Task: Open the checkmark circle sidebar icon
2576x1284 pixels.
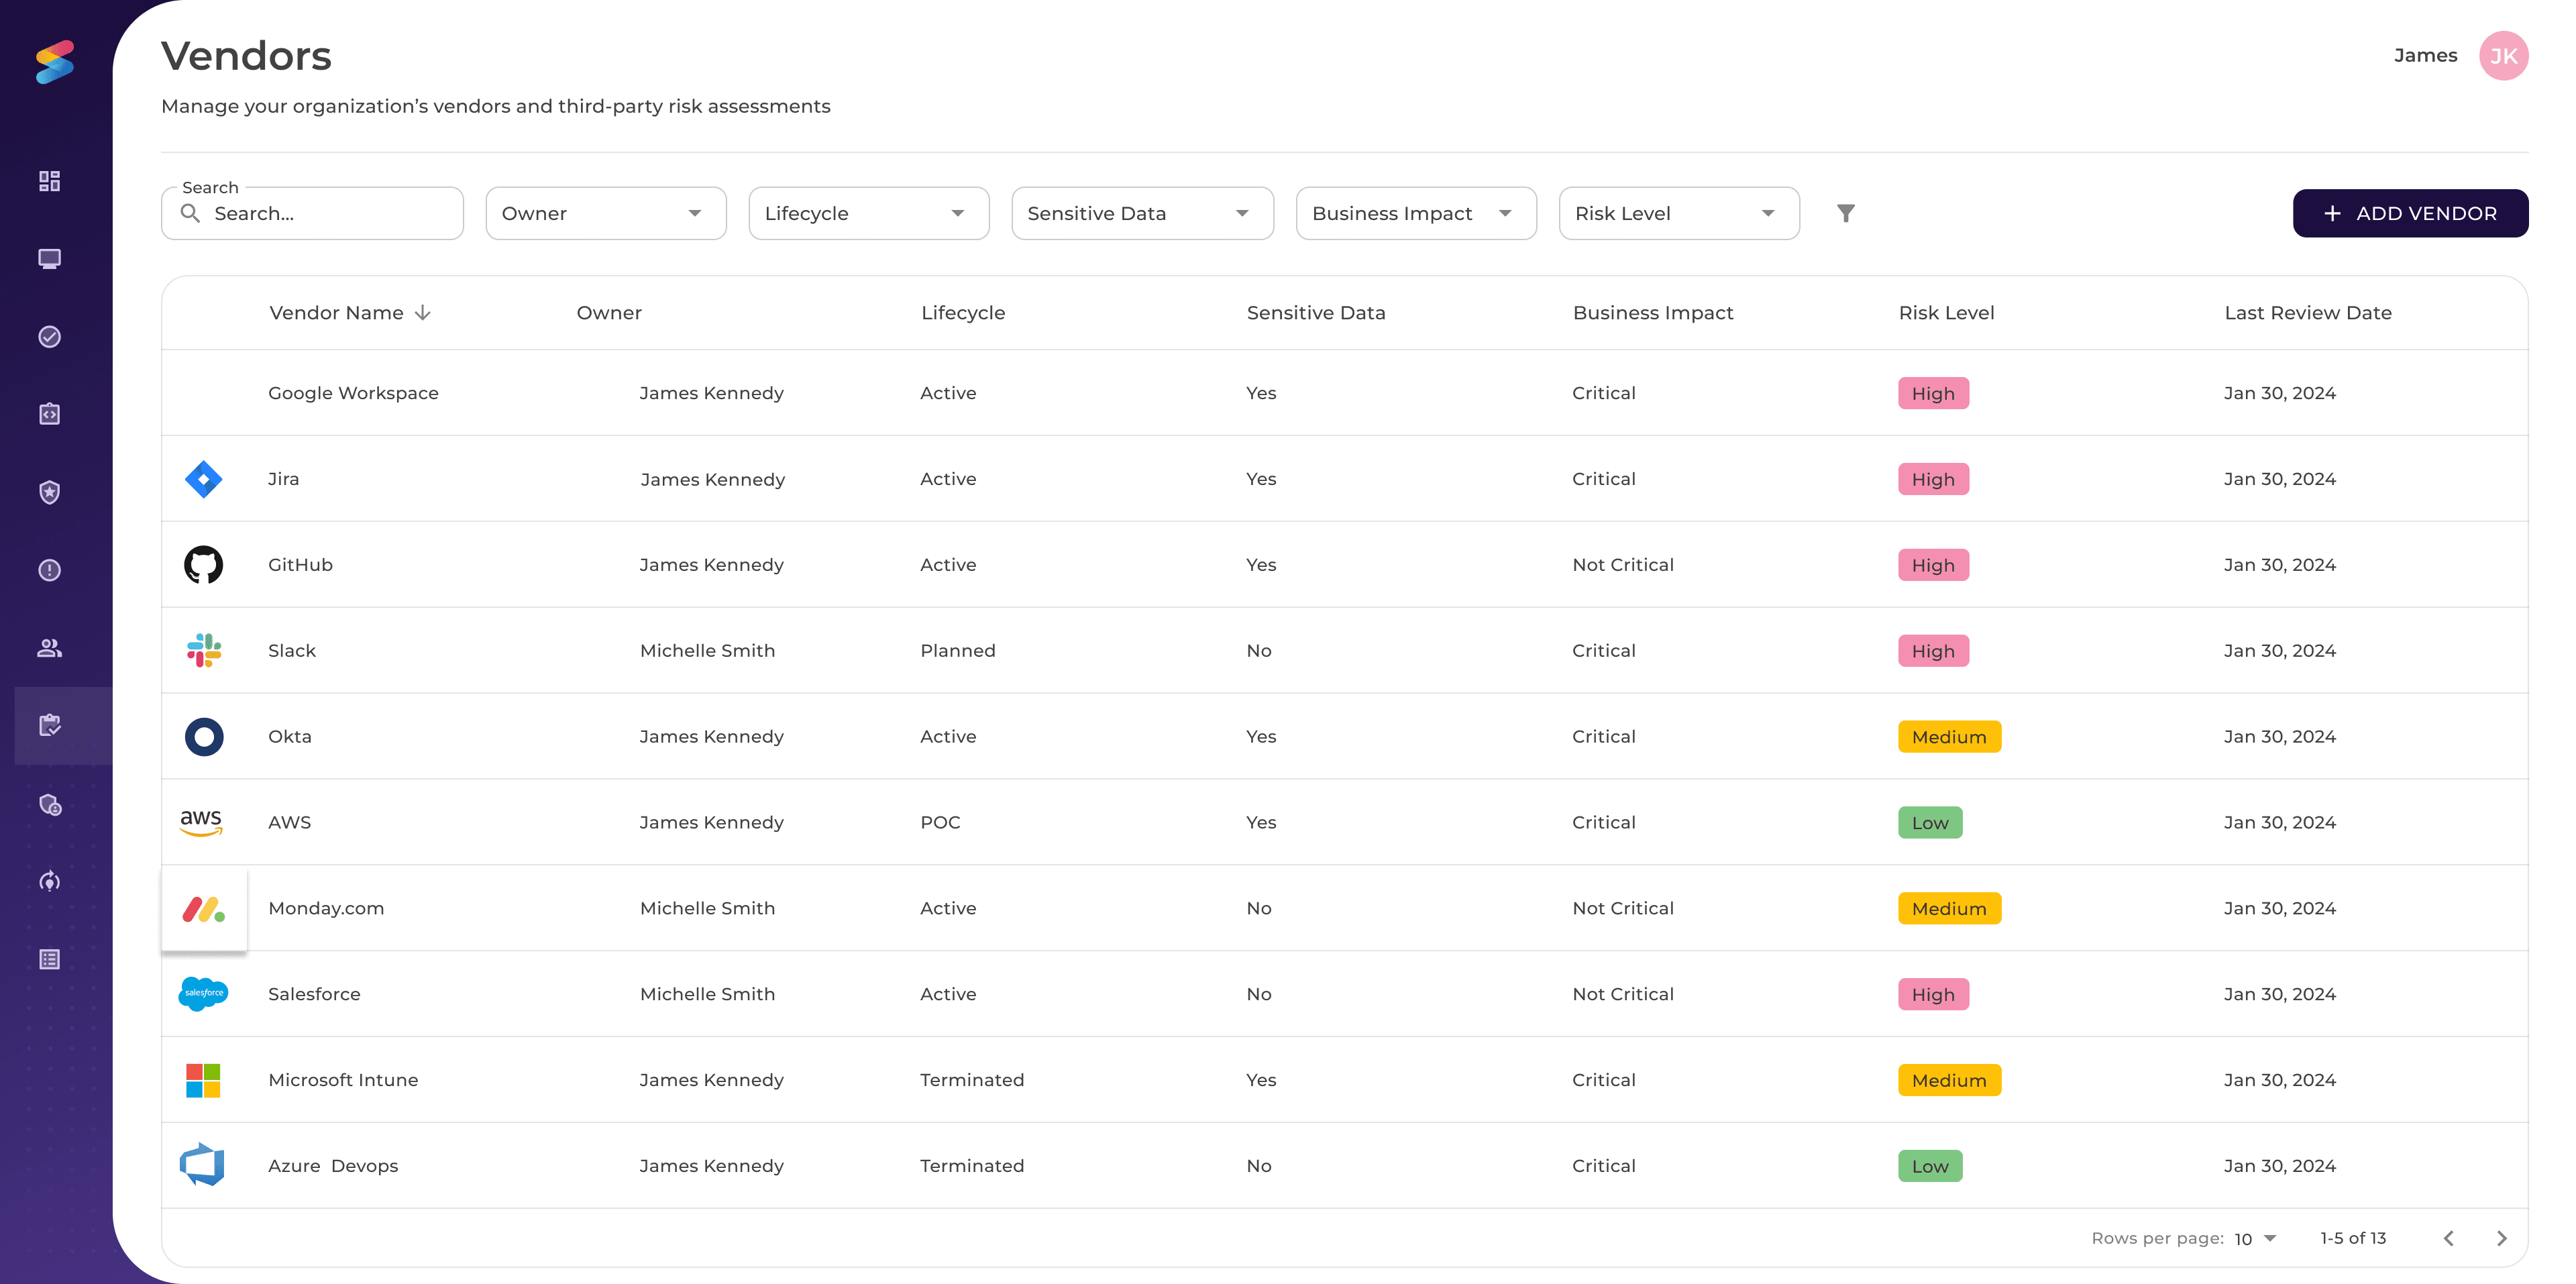Action: pos(49,337)
